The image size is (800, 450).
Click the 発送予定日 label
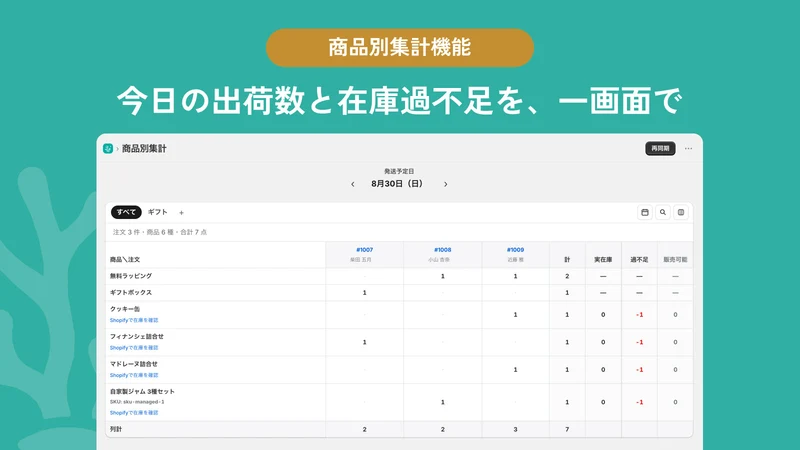(x=399, y=171)
